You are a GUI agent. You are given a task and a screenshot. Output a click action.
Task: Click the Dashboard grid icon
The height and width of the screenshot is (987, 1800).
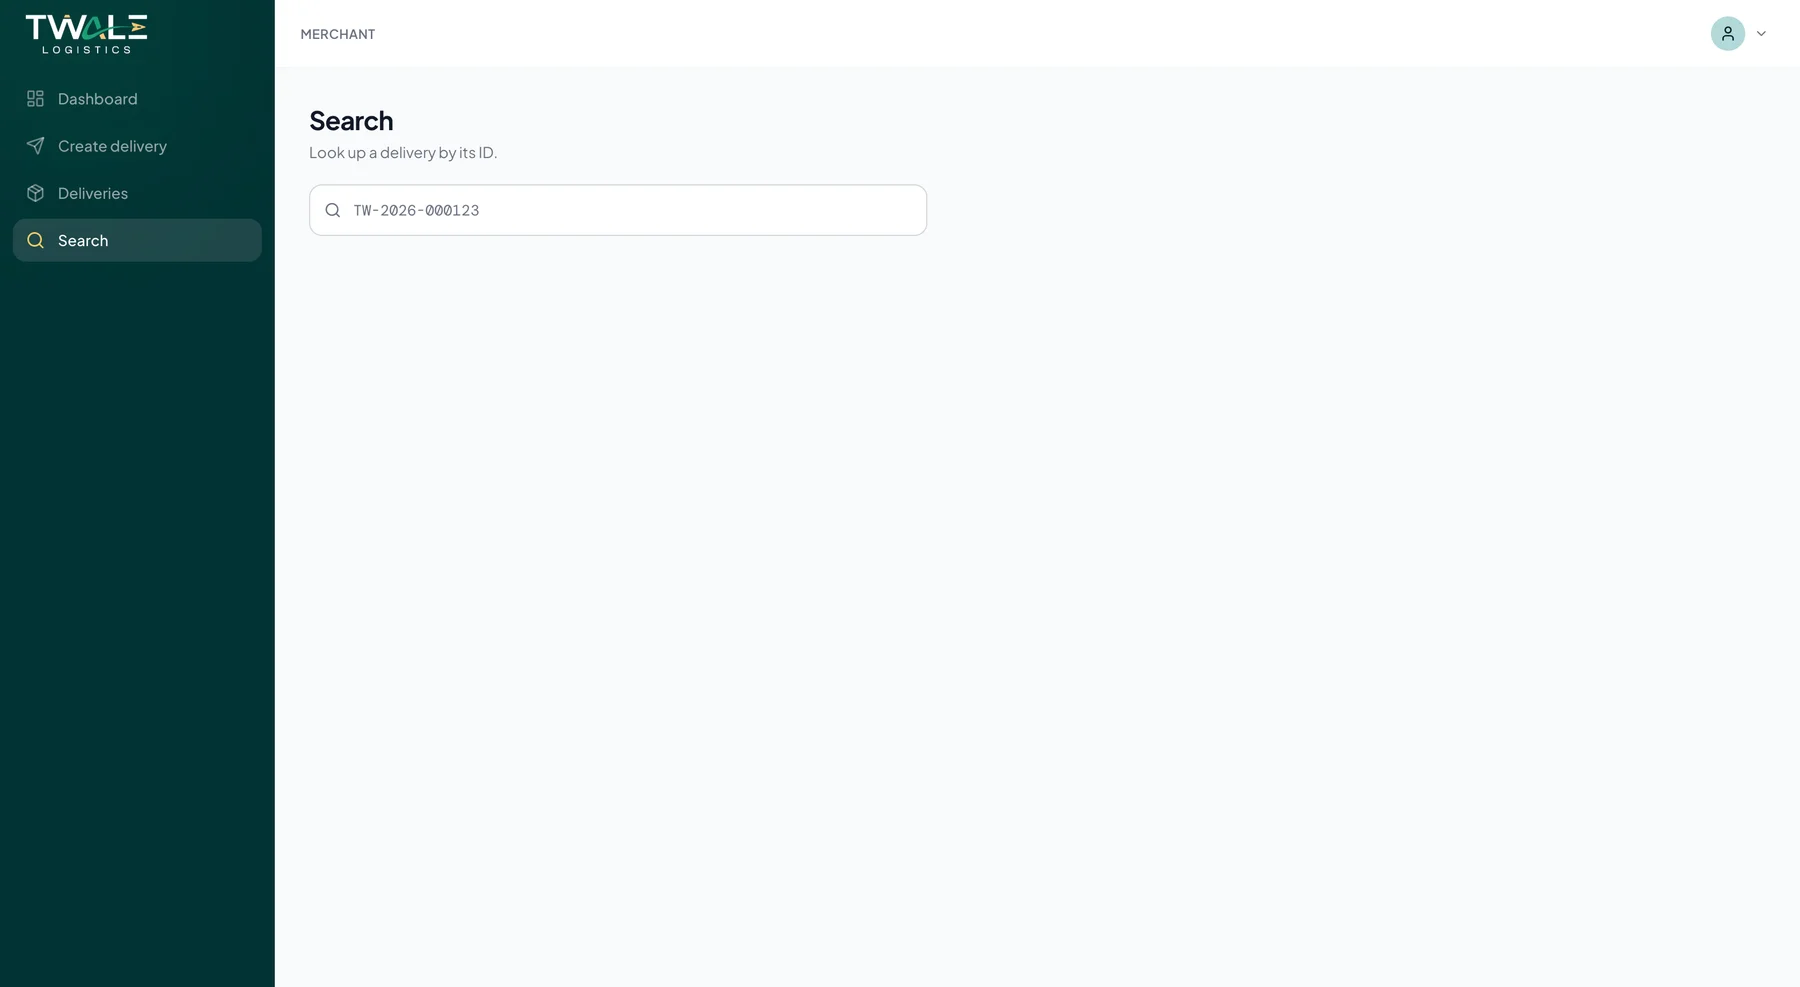(35, 99)
